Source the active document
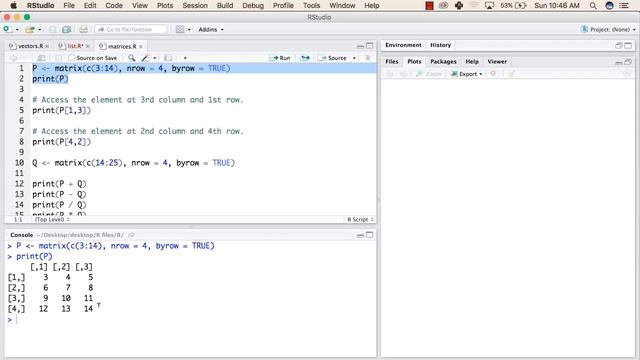The height and width of the screenshot is (360, 640). [332, 58]
